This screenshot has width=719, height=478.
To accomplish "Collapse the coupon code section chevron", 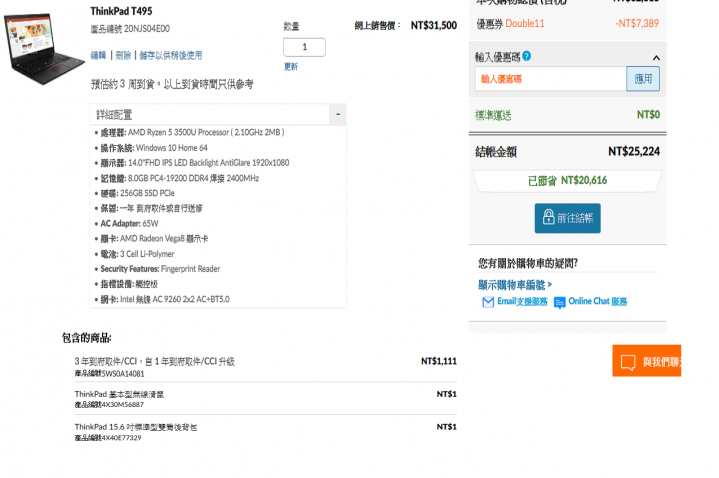I will tap(656, 58).
